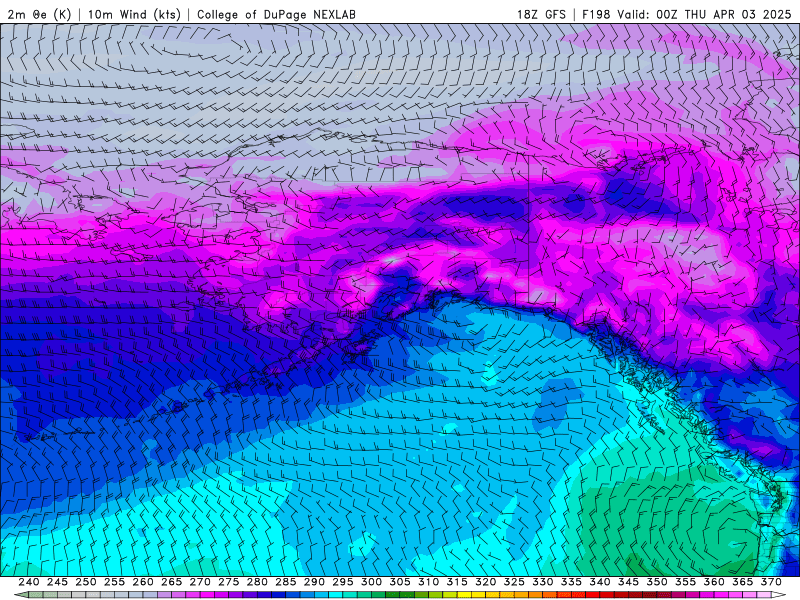The width and height of the screenshot is (800, 600).
Task: Click the 300 value on the color scale
Action: pos(371,582)
